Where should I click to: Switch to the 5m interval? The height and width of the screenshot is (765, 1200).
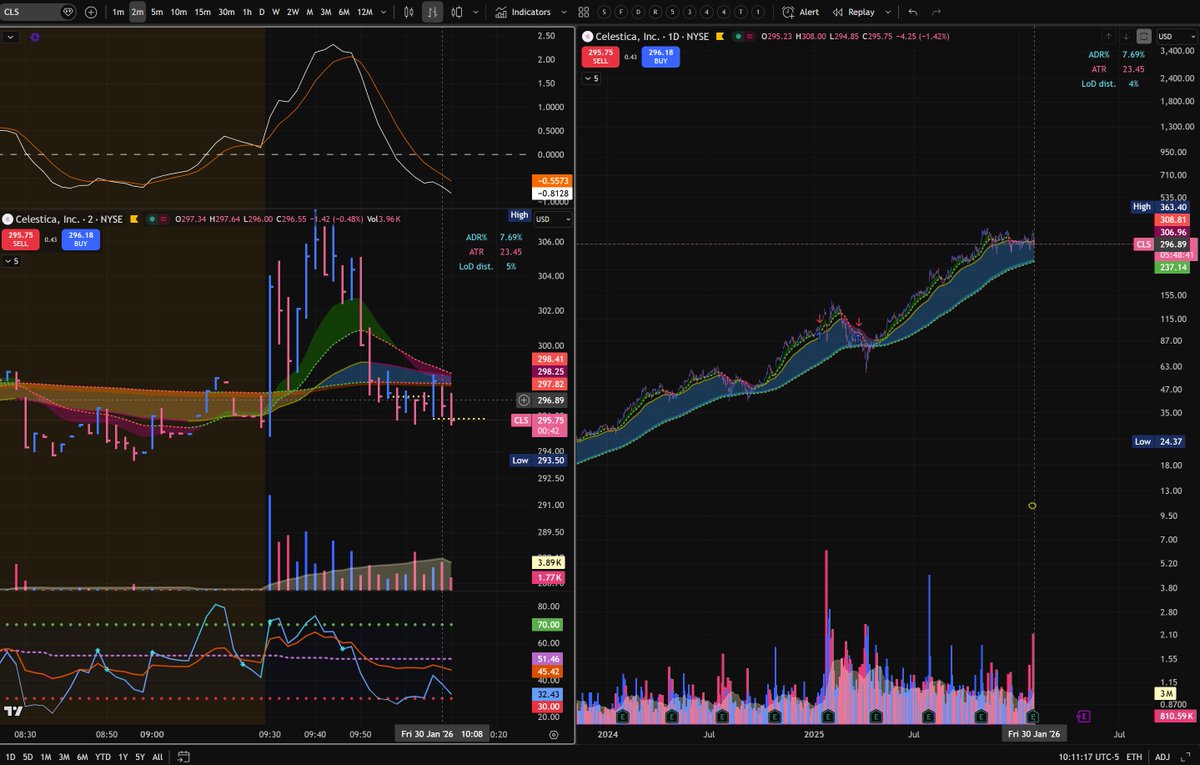pos(157,12)
